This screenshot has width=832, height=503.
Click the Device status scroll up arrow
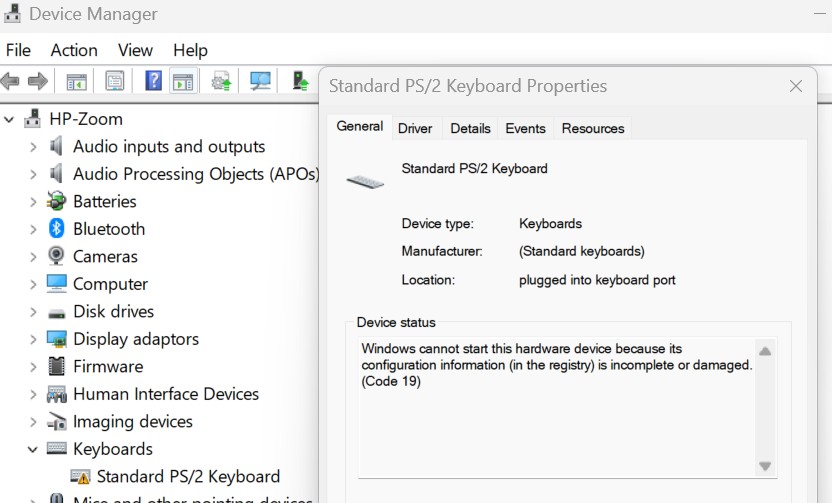pos(765,351)
